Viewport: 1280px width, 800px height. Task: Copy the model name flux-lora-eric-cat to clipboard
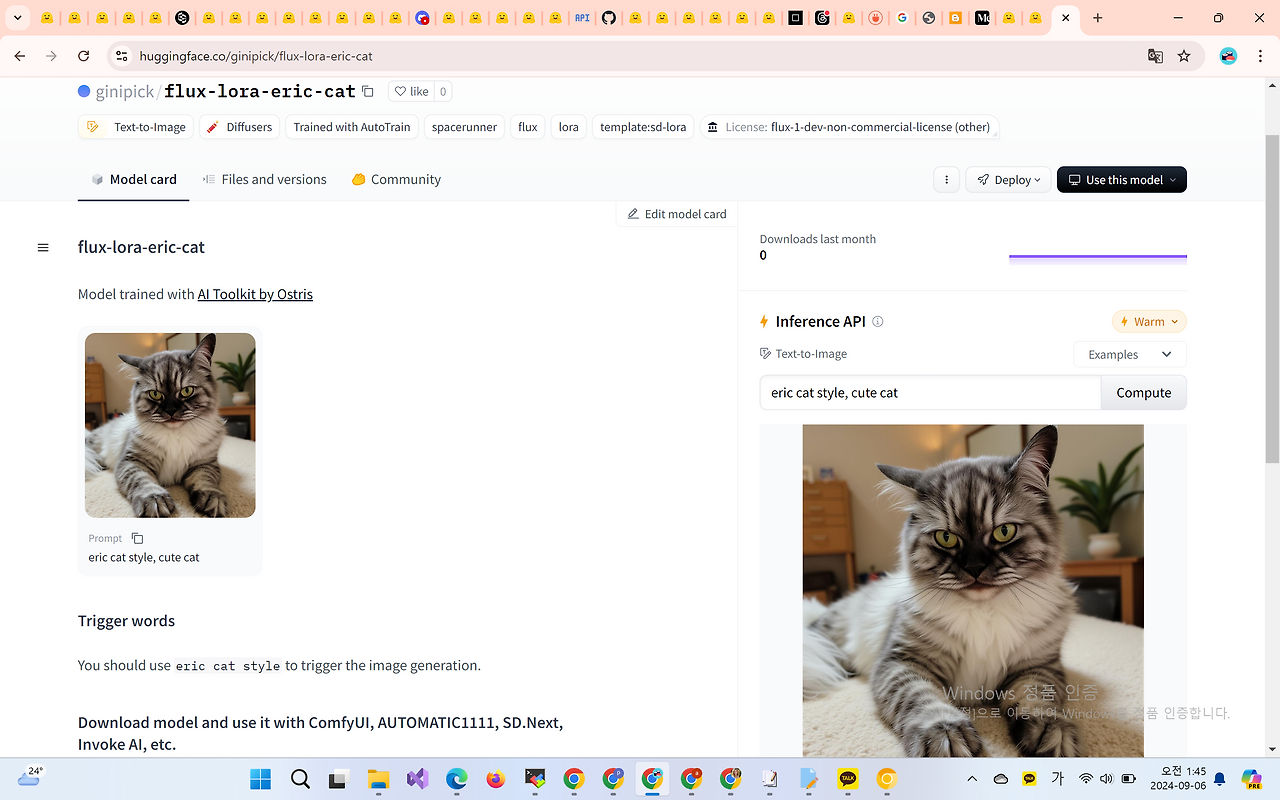[x=368, y=91]
